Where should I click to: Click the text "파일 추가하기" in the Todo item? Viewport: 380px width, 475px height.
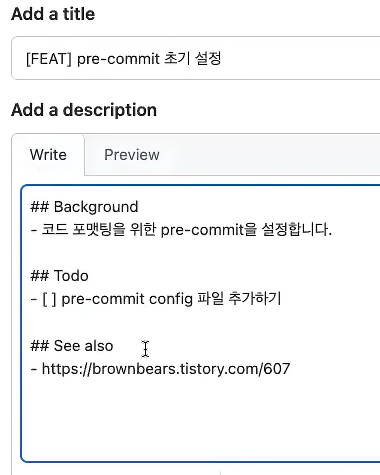[240, 299]
